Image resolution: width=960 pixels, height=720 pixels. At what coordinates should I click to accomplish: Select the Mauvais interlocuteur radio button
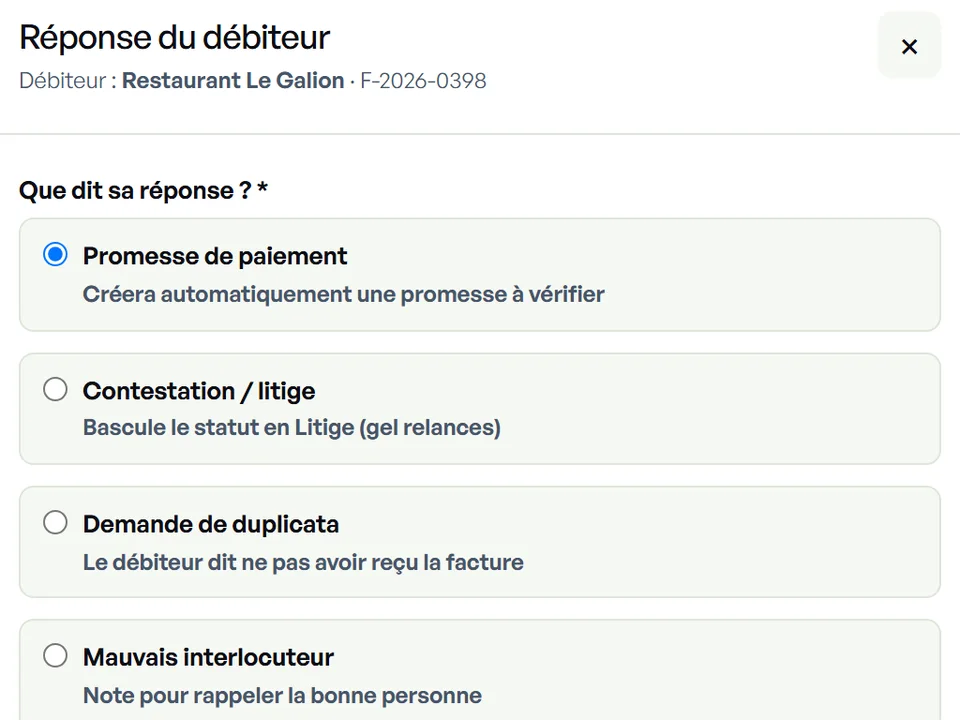coord(55,655)
